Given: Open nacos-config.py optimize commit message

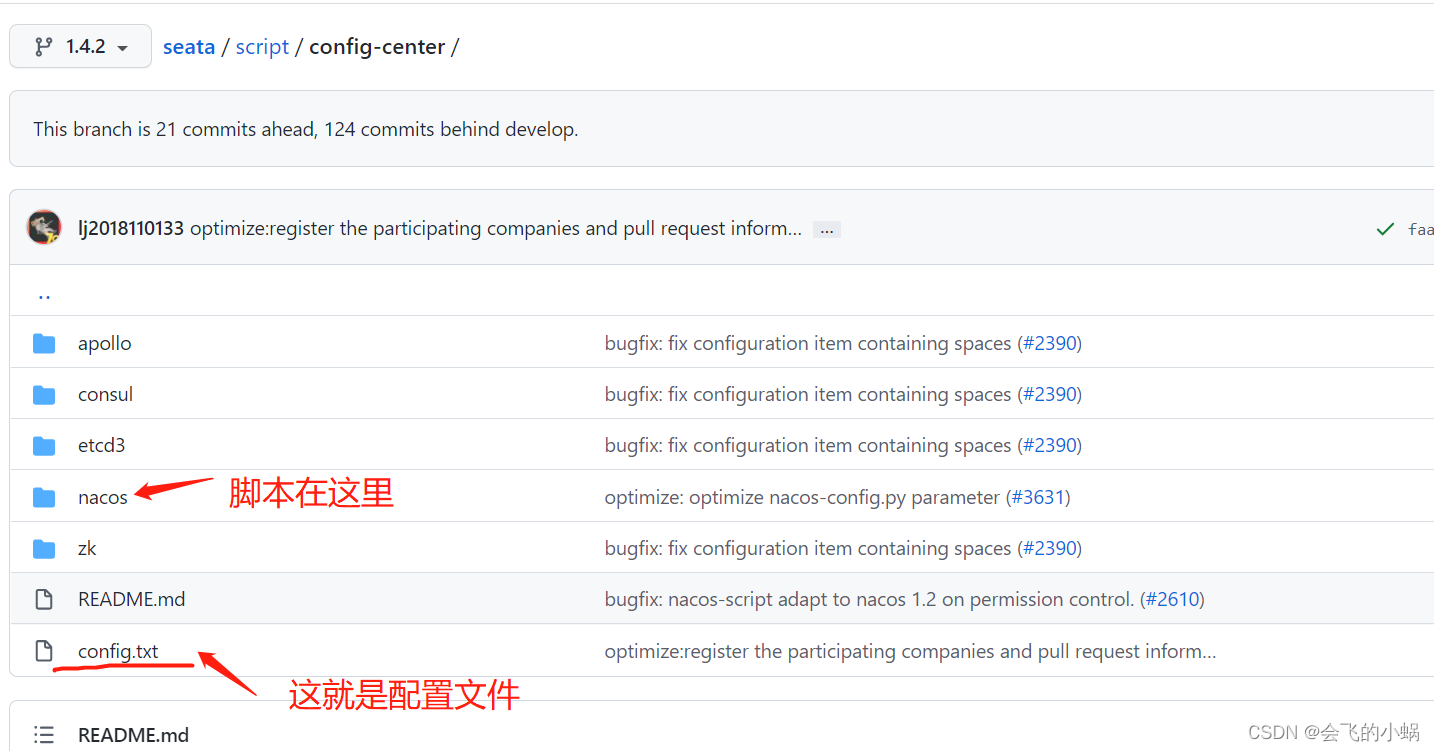Looking at the screenshot, I should tap(802, 497).
